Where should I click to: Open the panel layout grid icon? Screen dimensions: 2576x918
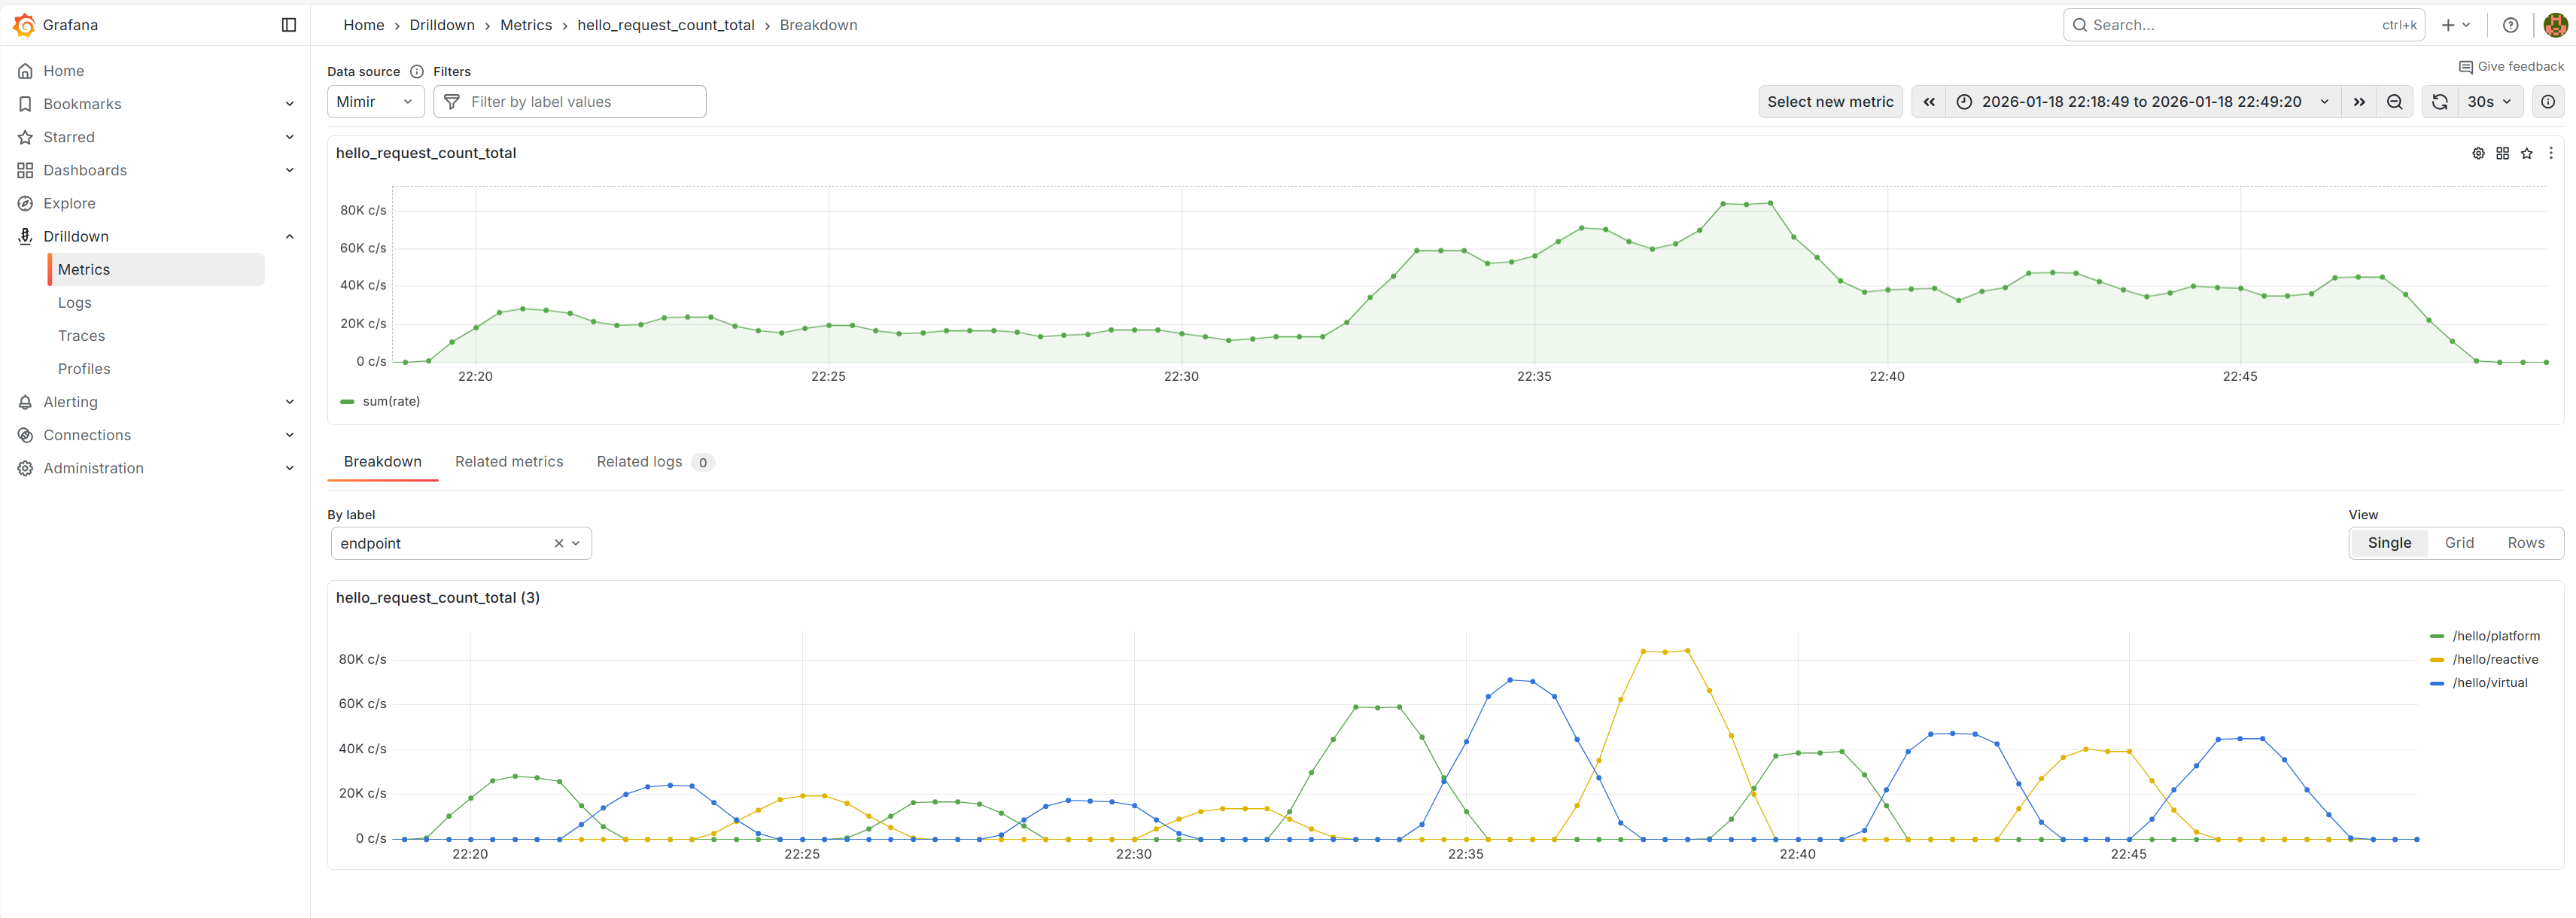tap(2503, 153)
